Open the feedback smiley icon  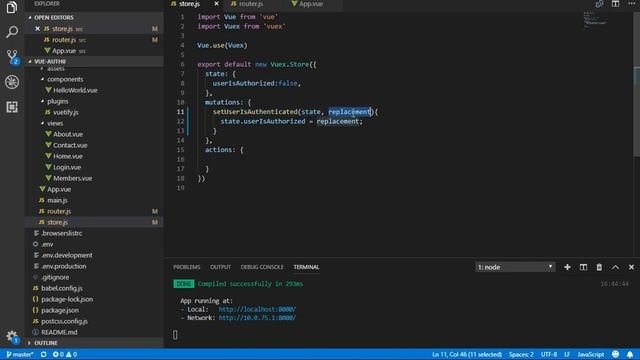pos(616,354)
